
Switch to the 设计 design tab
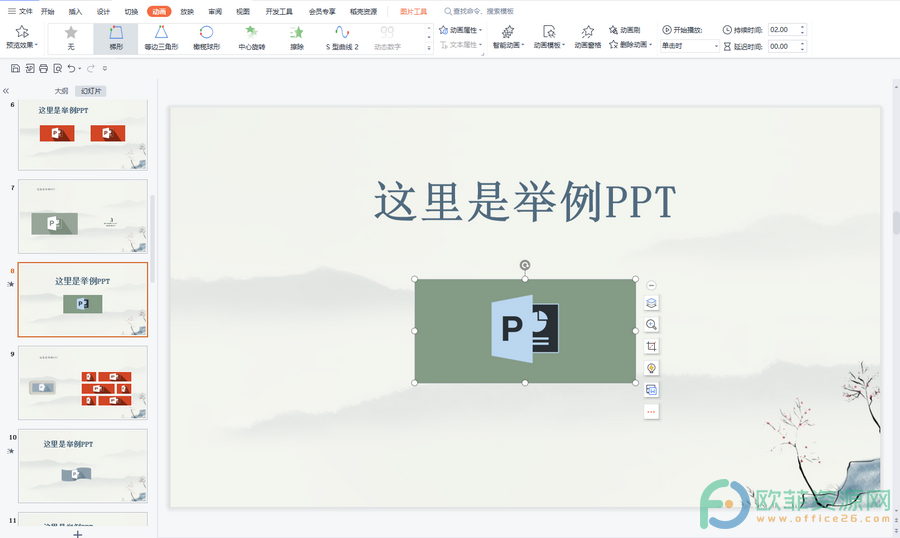coord(103,11)
